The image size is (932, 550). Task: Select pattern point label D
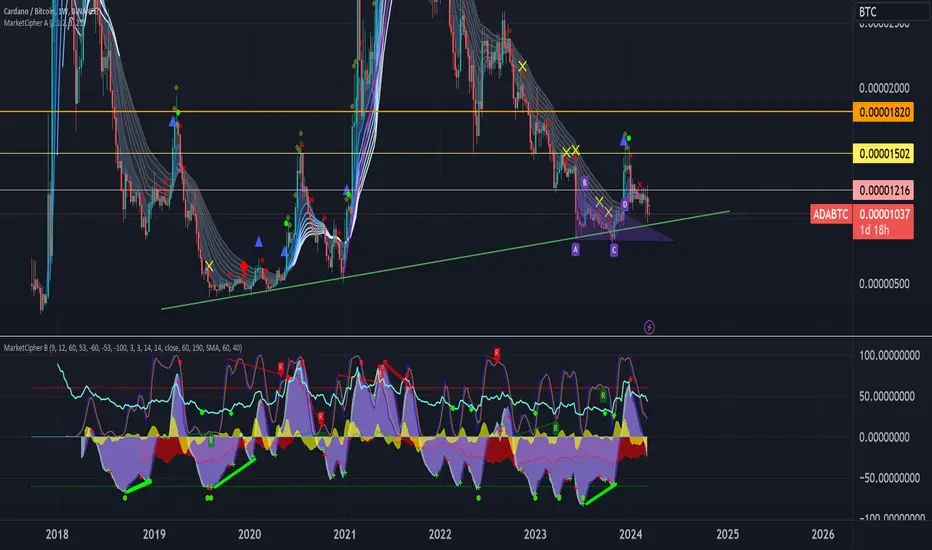coord(625,205)
